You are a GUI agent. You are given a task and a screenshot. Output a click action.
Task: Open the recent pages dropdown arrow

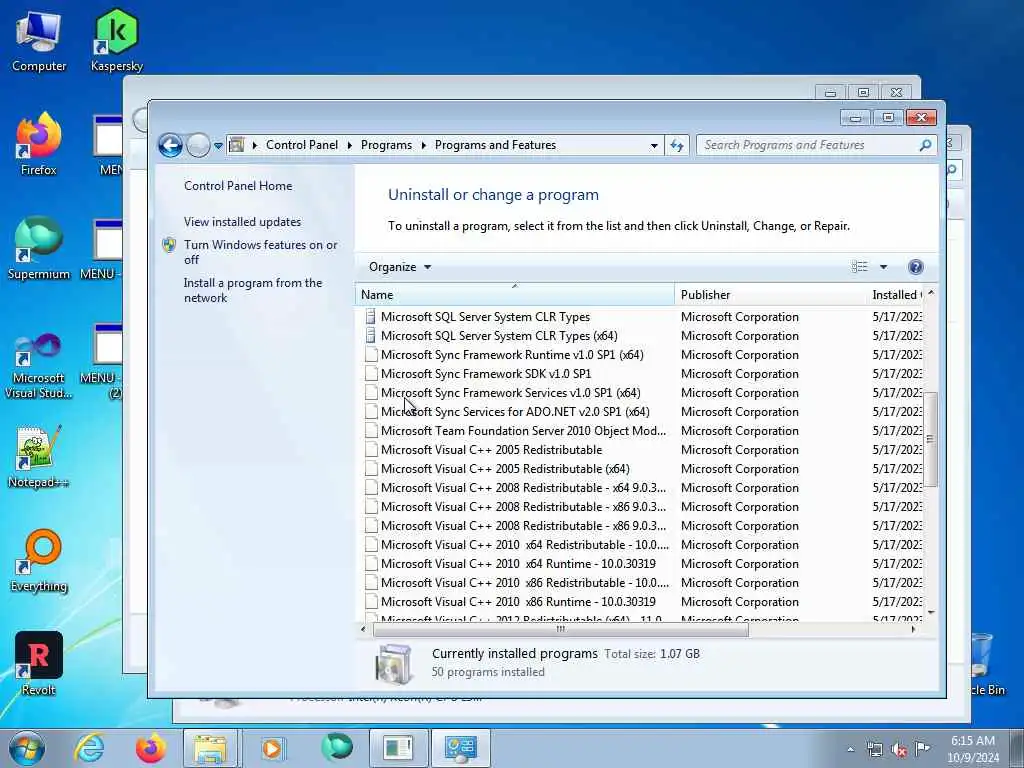pos(218,146)
